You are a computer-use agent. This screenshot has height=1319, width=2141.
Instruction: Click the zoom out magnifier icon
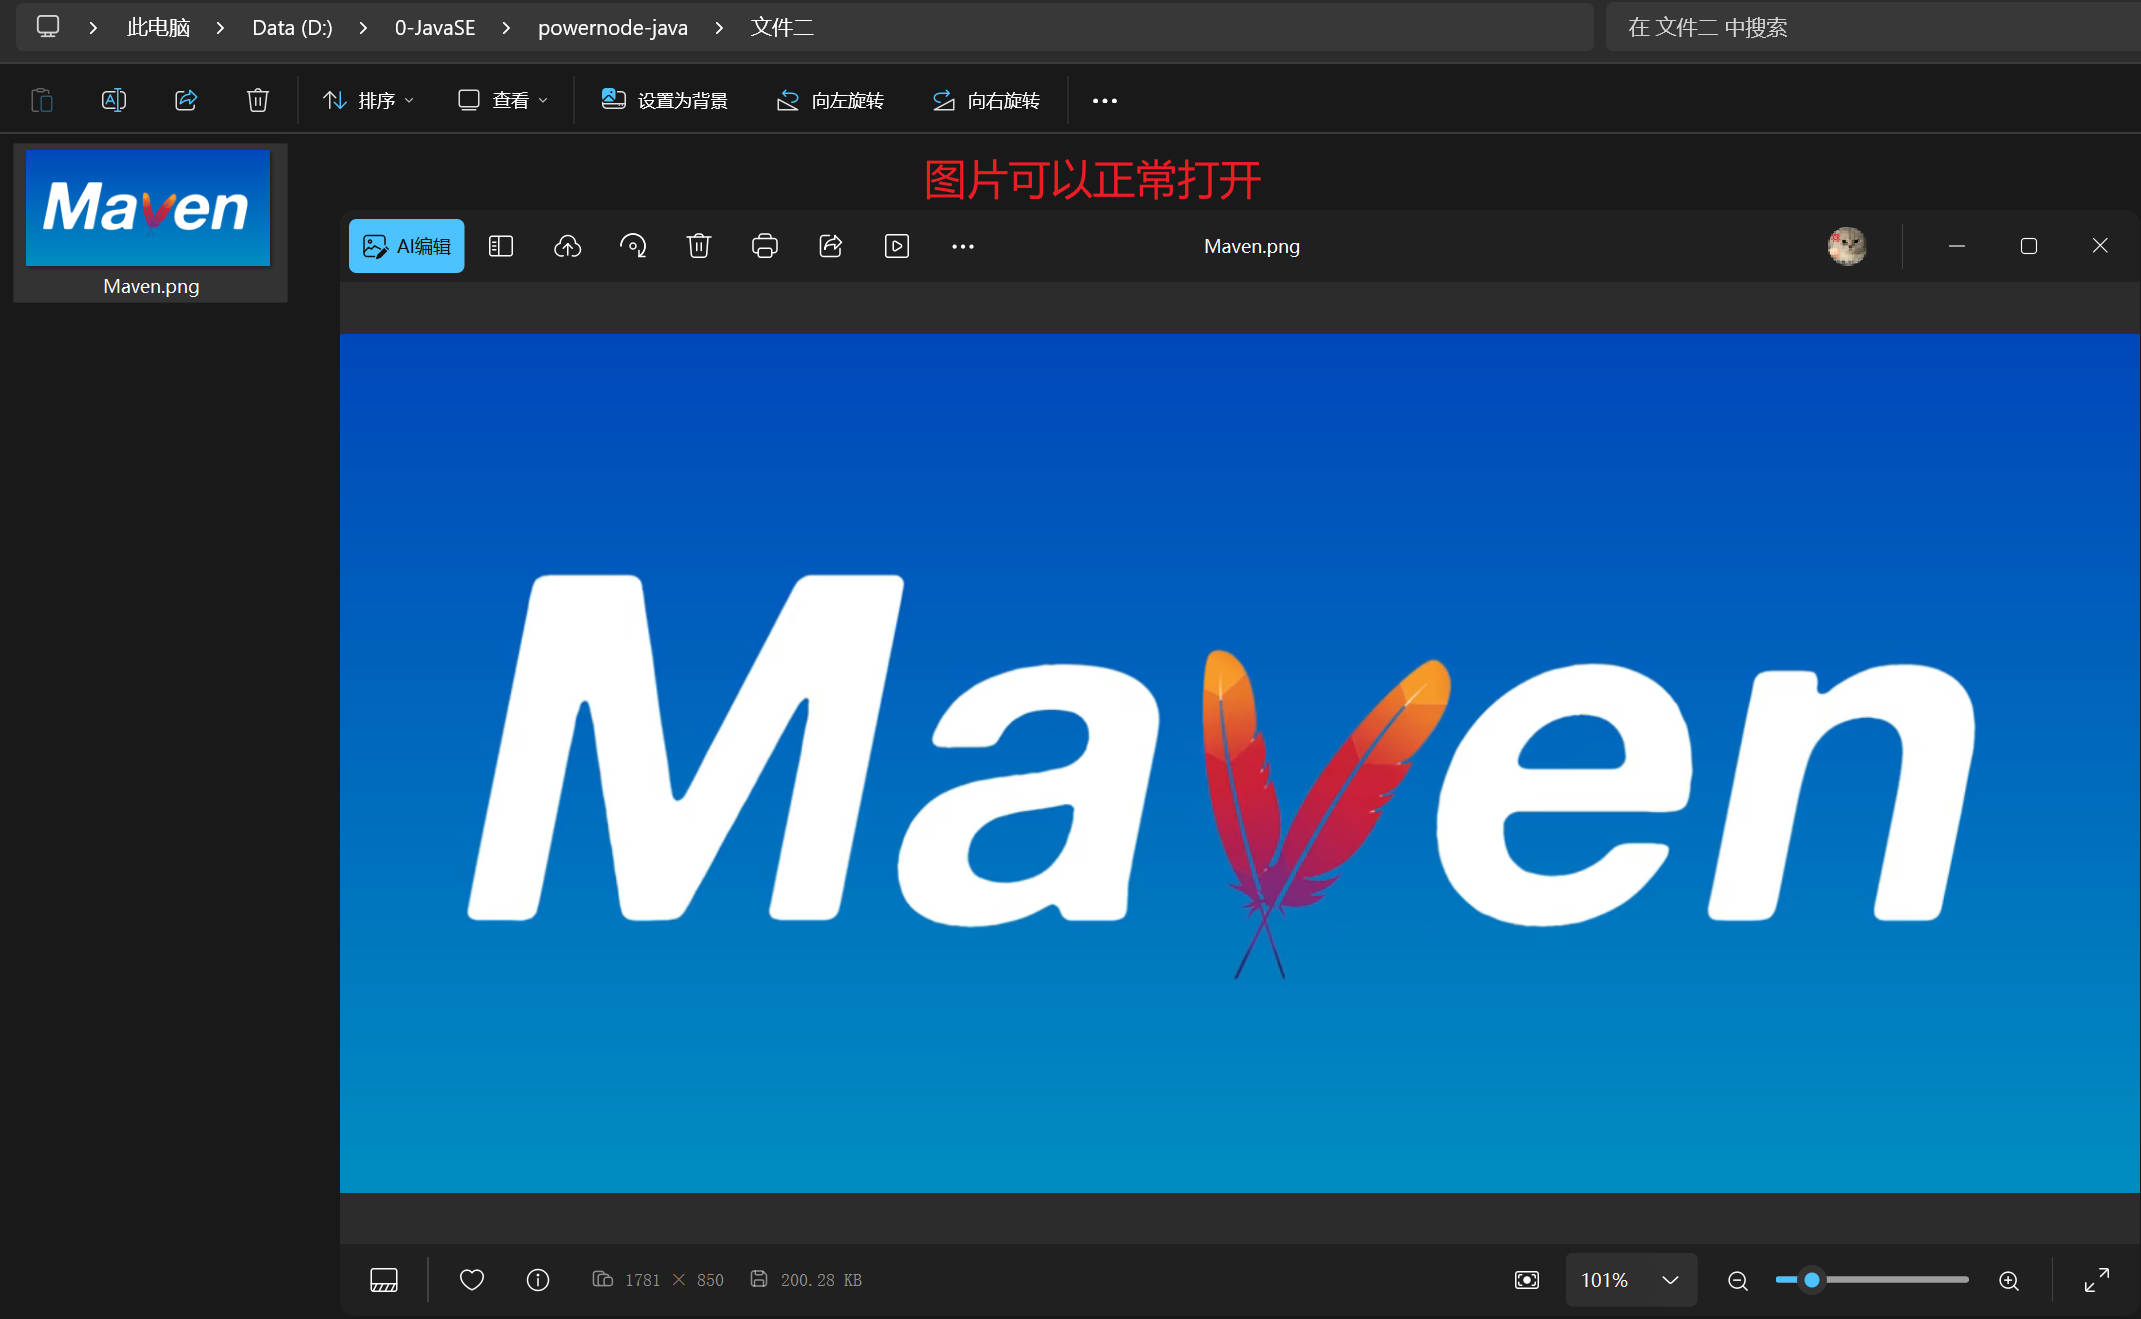click(x=1738, y=1281)
